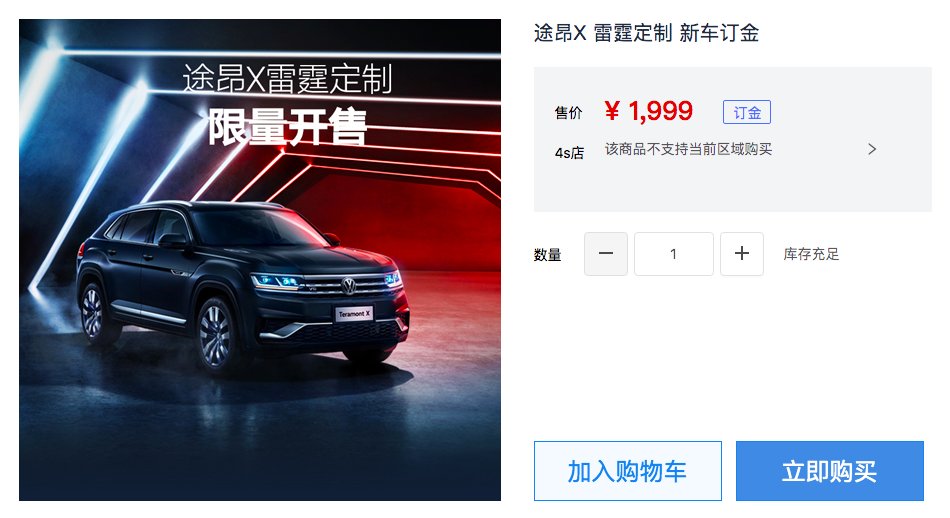Image resolution: width=950 pixels, height=518 pixels.
Task: Click the 加入购物车 button
Action: click(x=628, y=471)
